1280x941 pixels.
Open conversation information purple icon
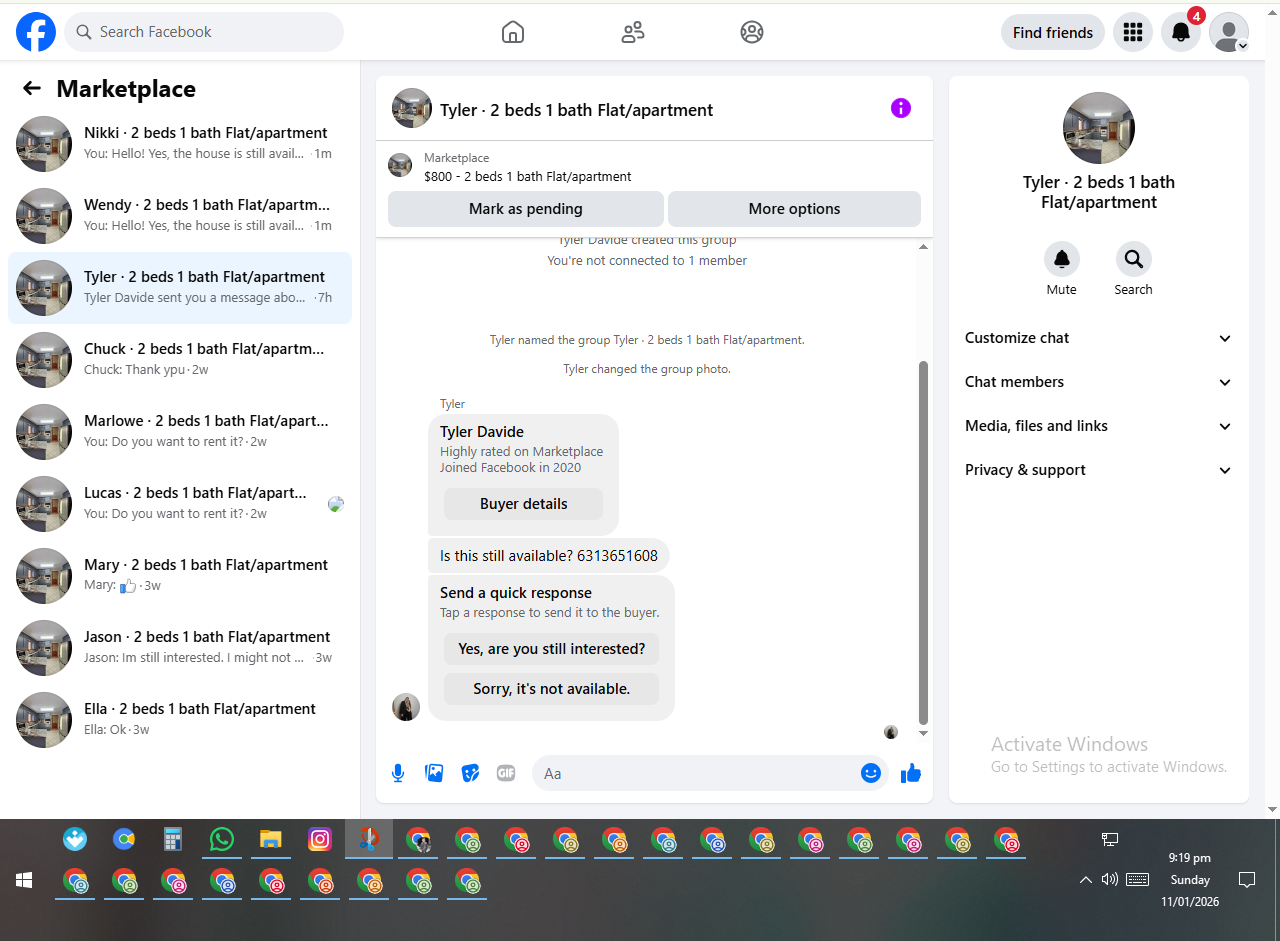pyautogui.click(x=901, y=108)
